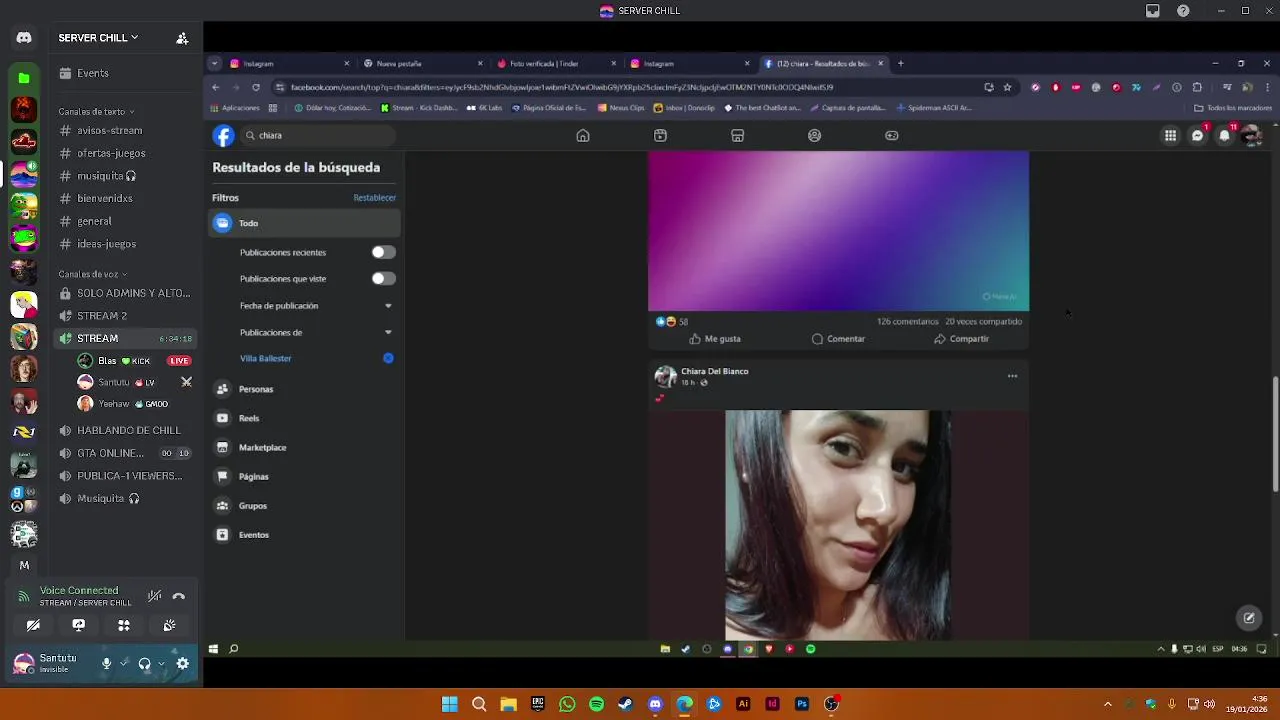Join HABLANDO DE CHILL voice channel
Image resolution: width=1280 pixels, height=720 pixels.
click(125, 430)
